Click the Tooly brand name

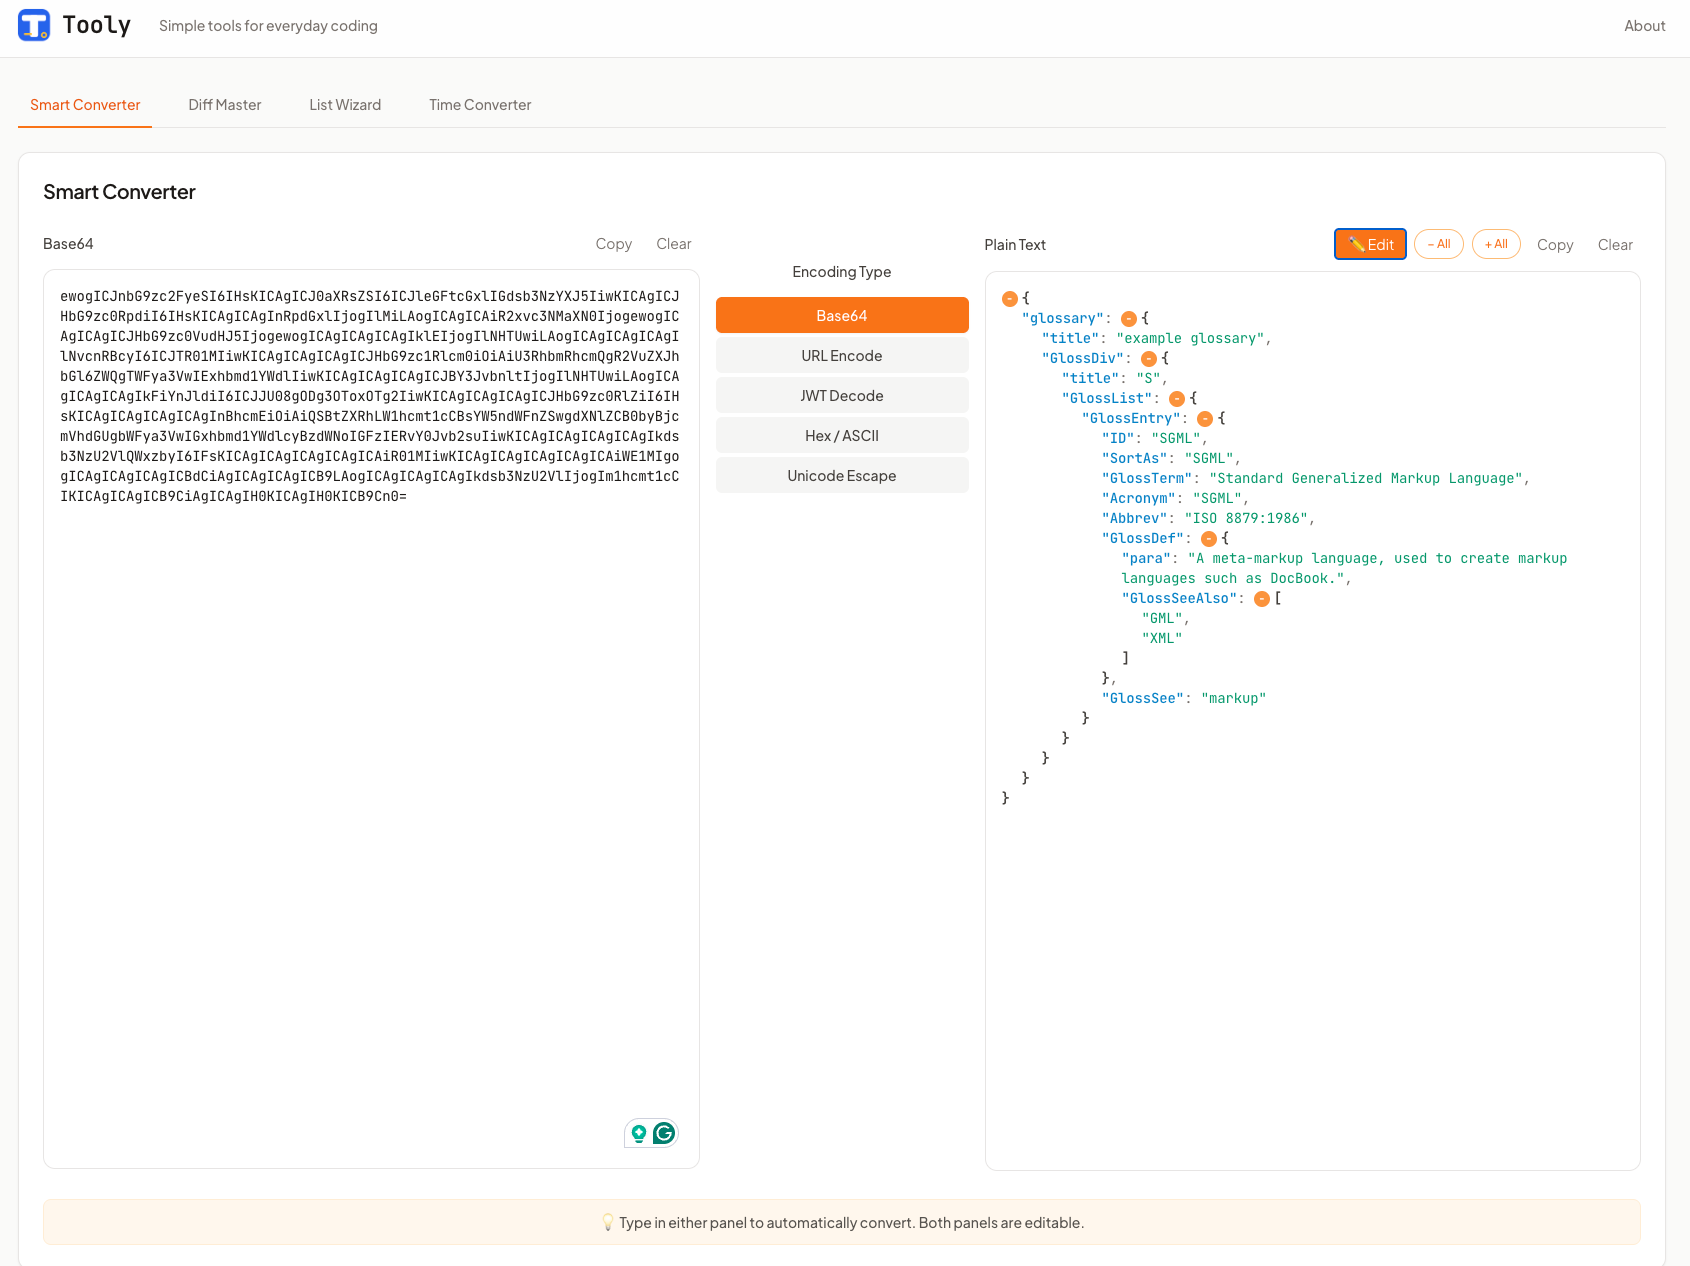97,25
